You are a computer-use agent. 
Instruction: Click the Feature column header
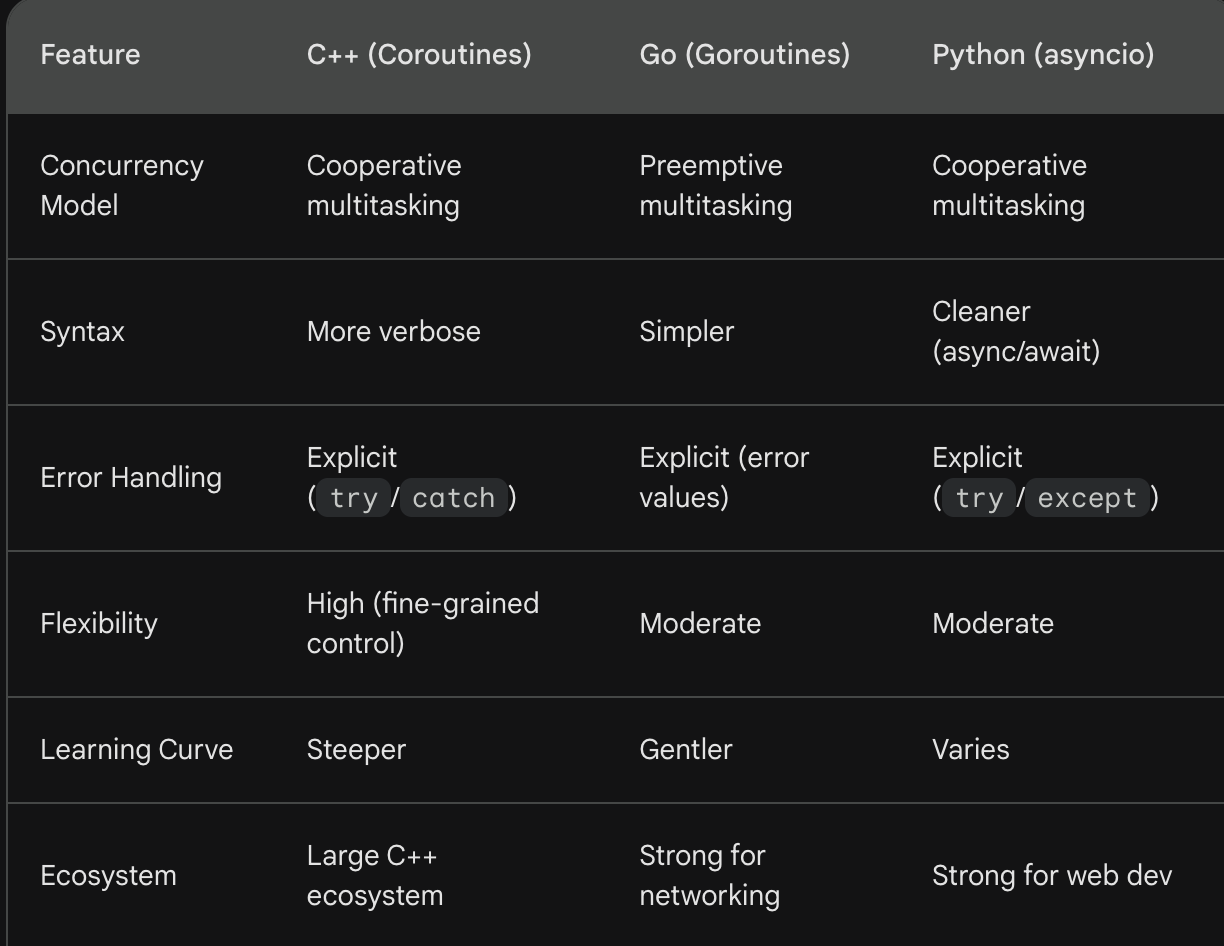[90, 54]
